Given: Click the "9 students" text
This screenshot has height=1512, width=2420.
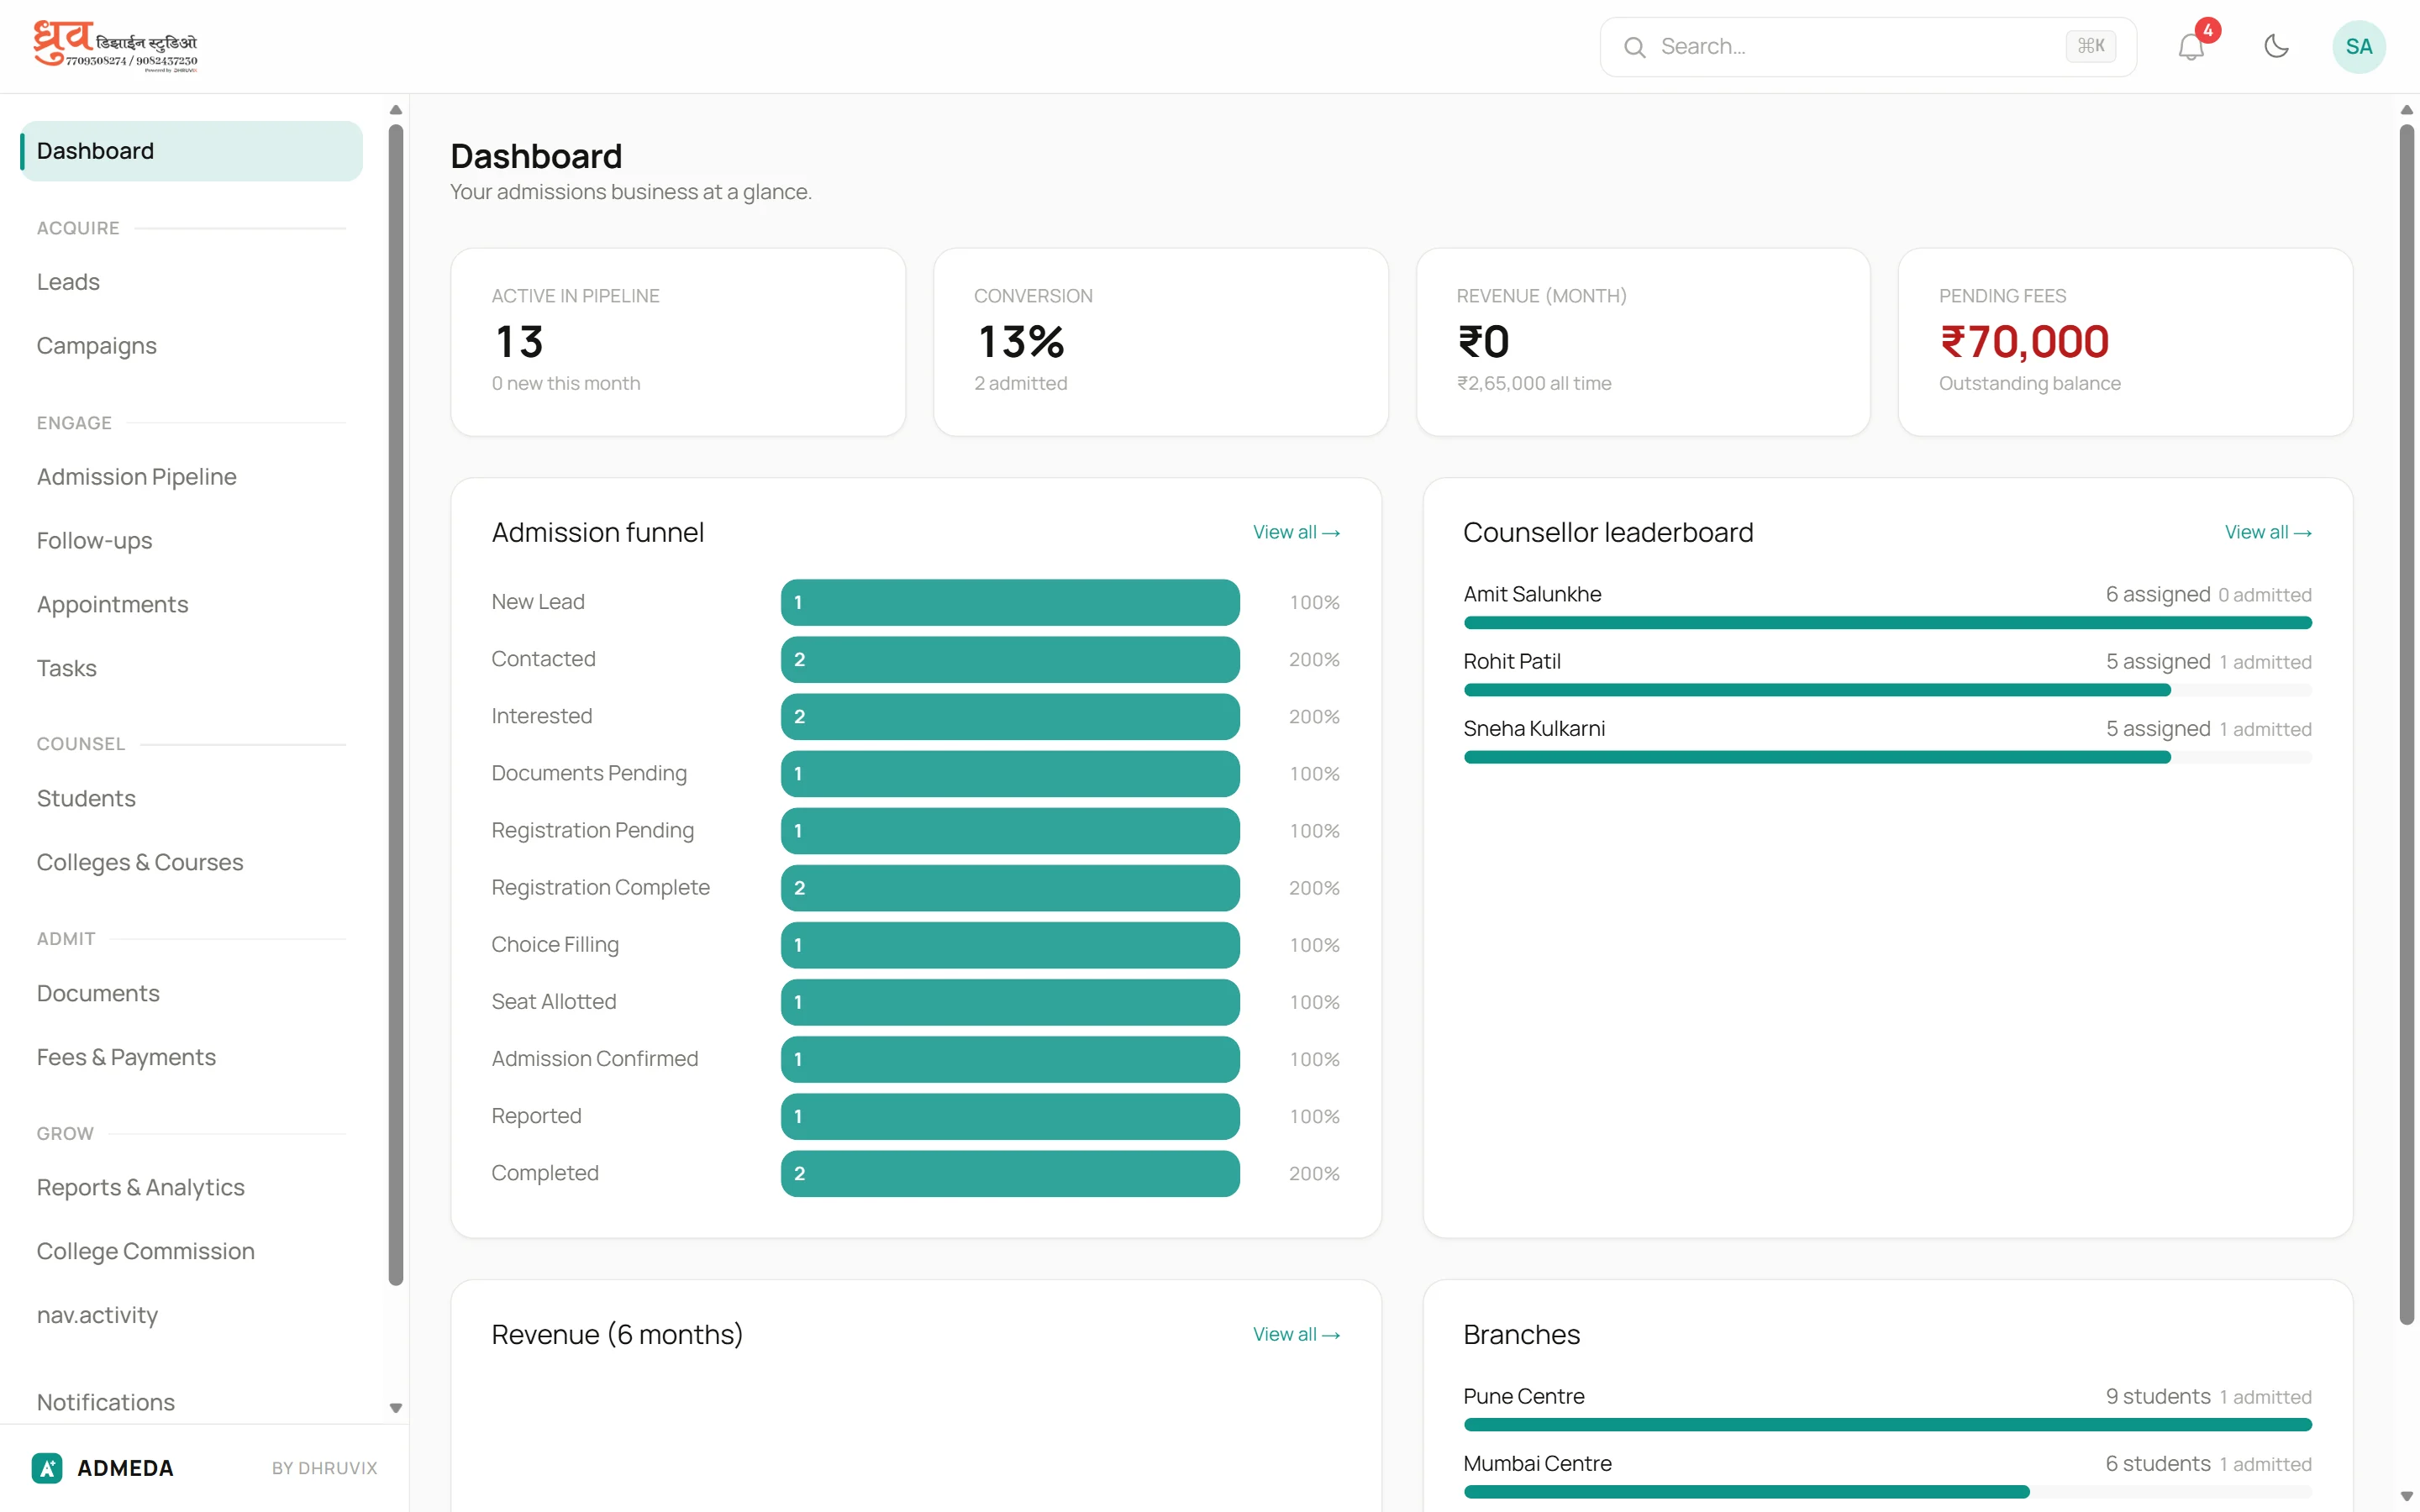Looking at the screenshot, I should pyautogui.click(x=2157, y=1396).
